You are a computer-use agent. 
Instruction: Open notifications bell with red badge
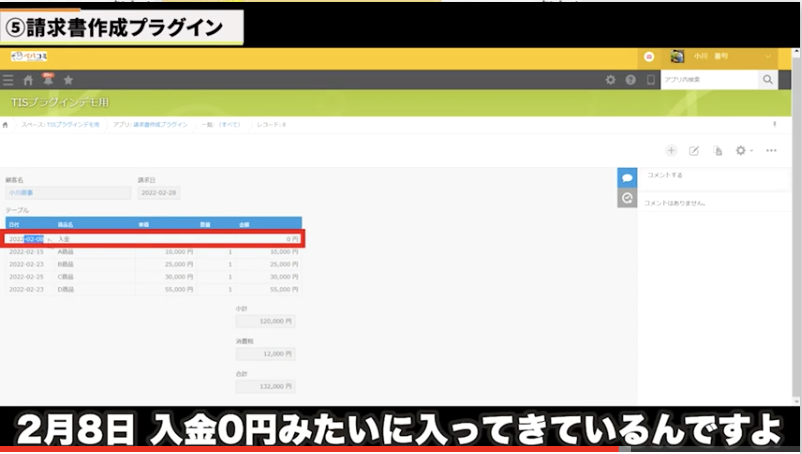click(47, 79)
